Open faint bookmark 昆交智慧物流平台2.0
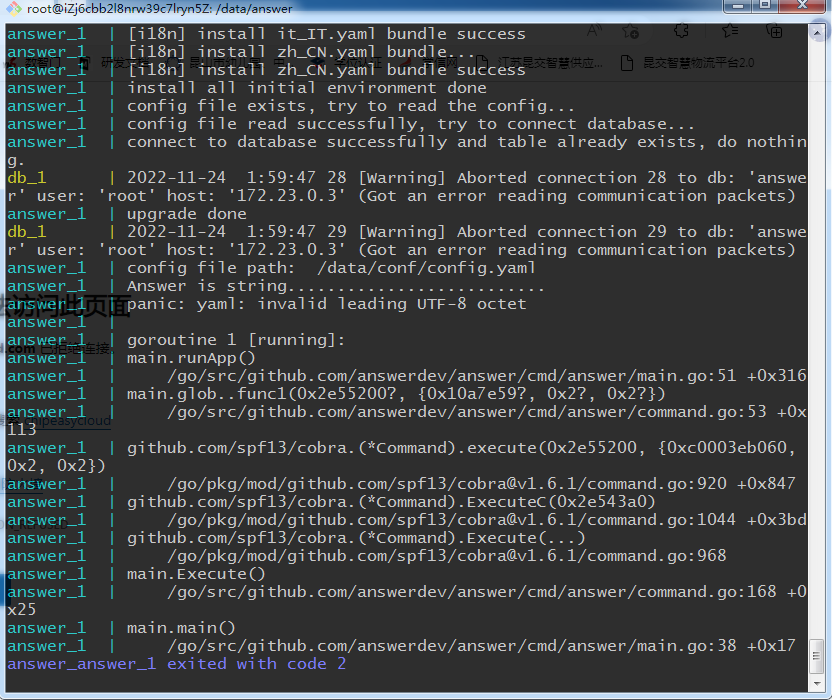 688,63
